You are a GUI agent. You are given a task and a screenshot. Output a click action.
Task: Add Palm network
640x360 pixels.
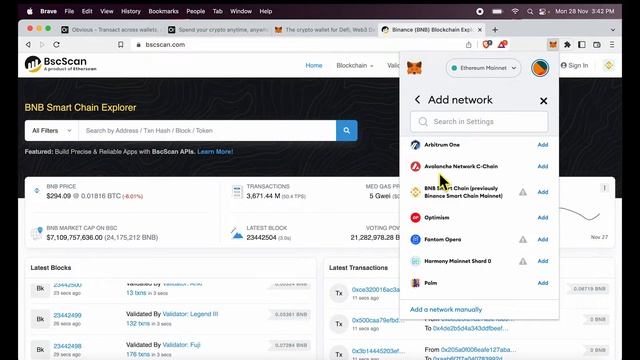[542, 283]
